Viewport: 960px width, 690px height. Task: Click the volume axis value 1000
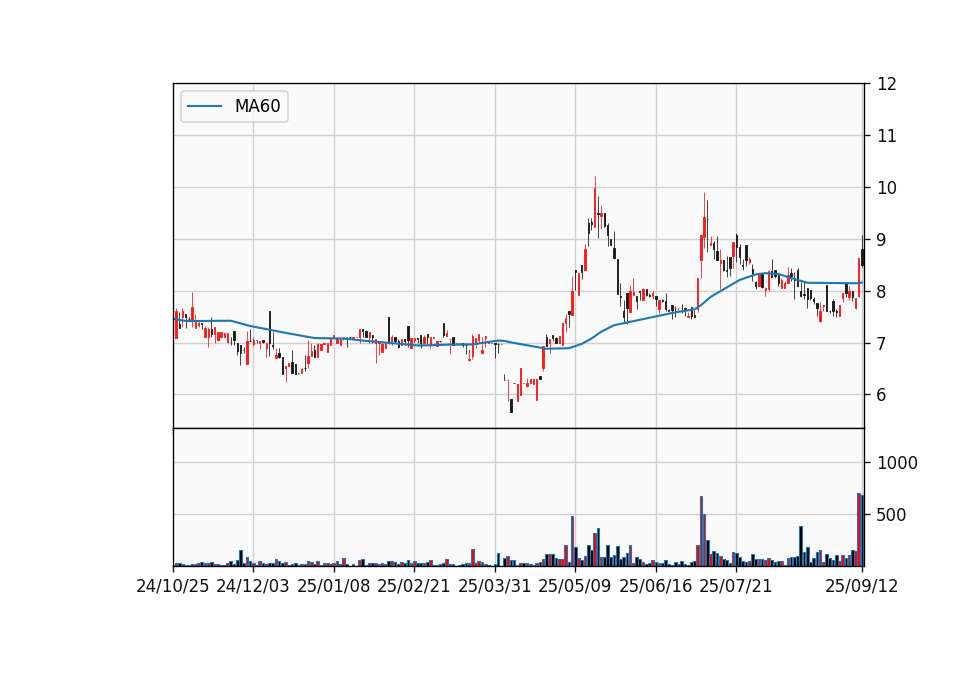(898, 463)
